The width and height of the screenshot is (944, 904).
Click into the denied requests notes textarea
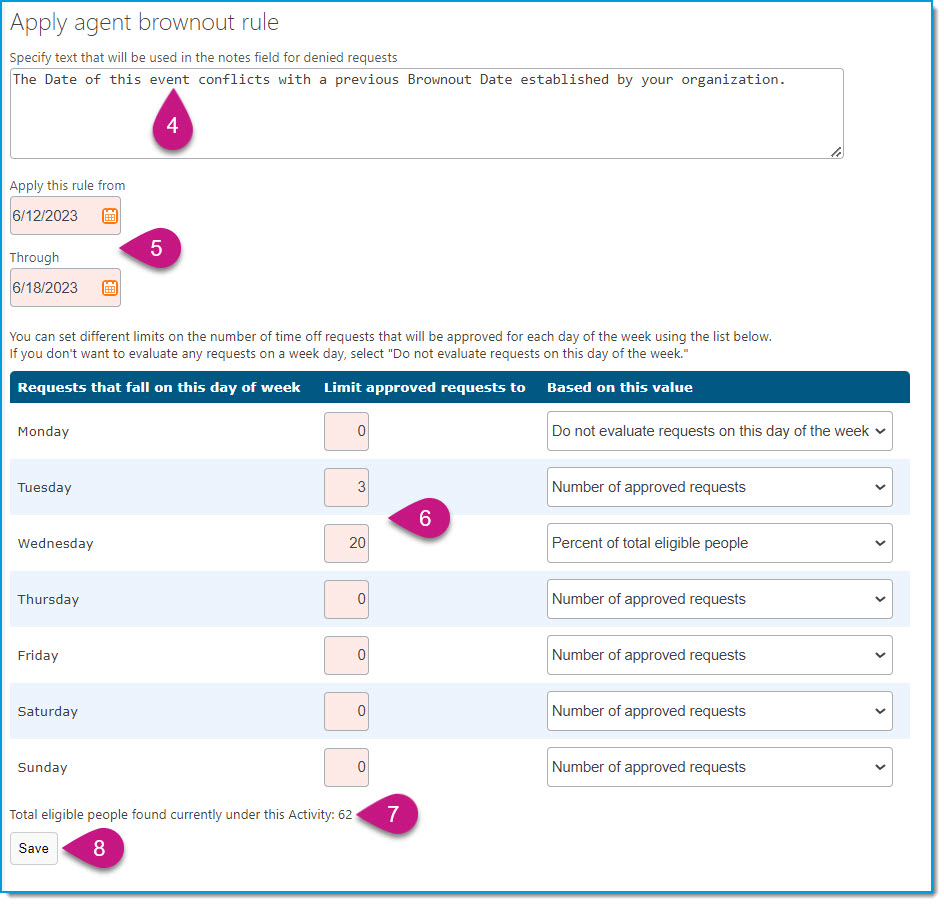tap(427, 114)
